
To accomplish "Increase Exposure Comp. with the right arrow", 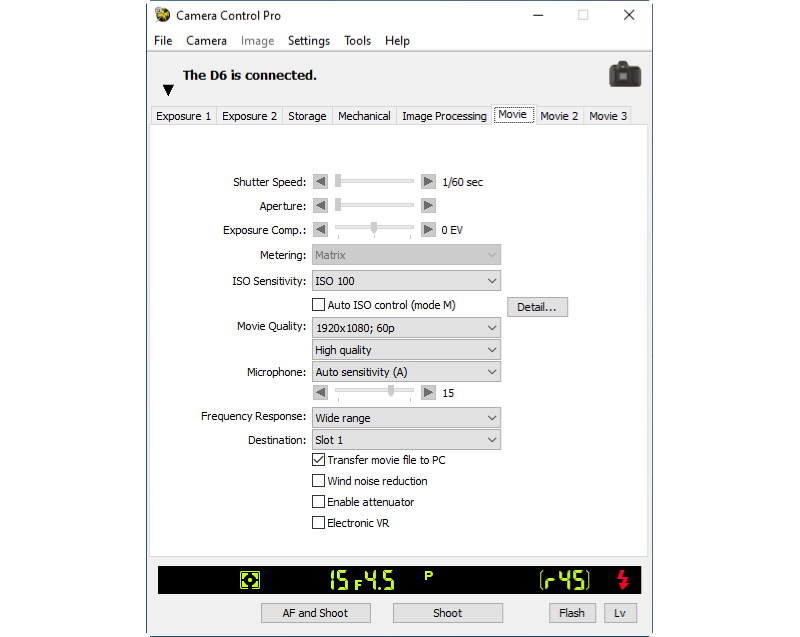I will click(428, 230).
